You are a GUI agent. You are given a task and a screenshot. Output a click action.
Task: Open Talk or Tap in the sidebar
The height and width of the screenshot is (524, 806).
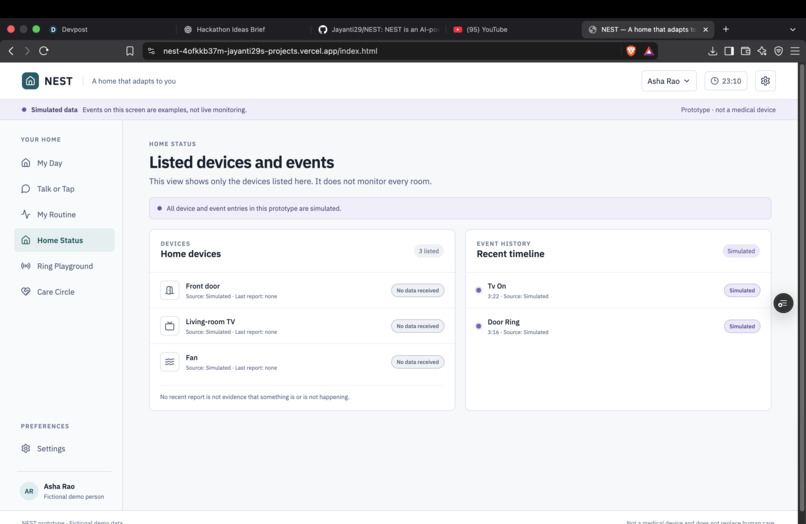click(x=64, y=189)
